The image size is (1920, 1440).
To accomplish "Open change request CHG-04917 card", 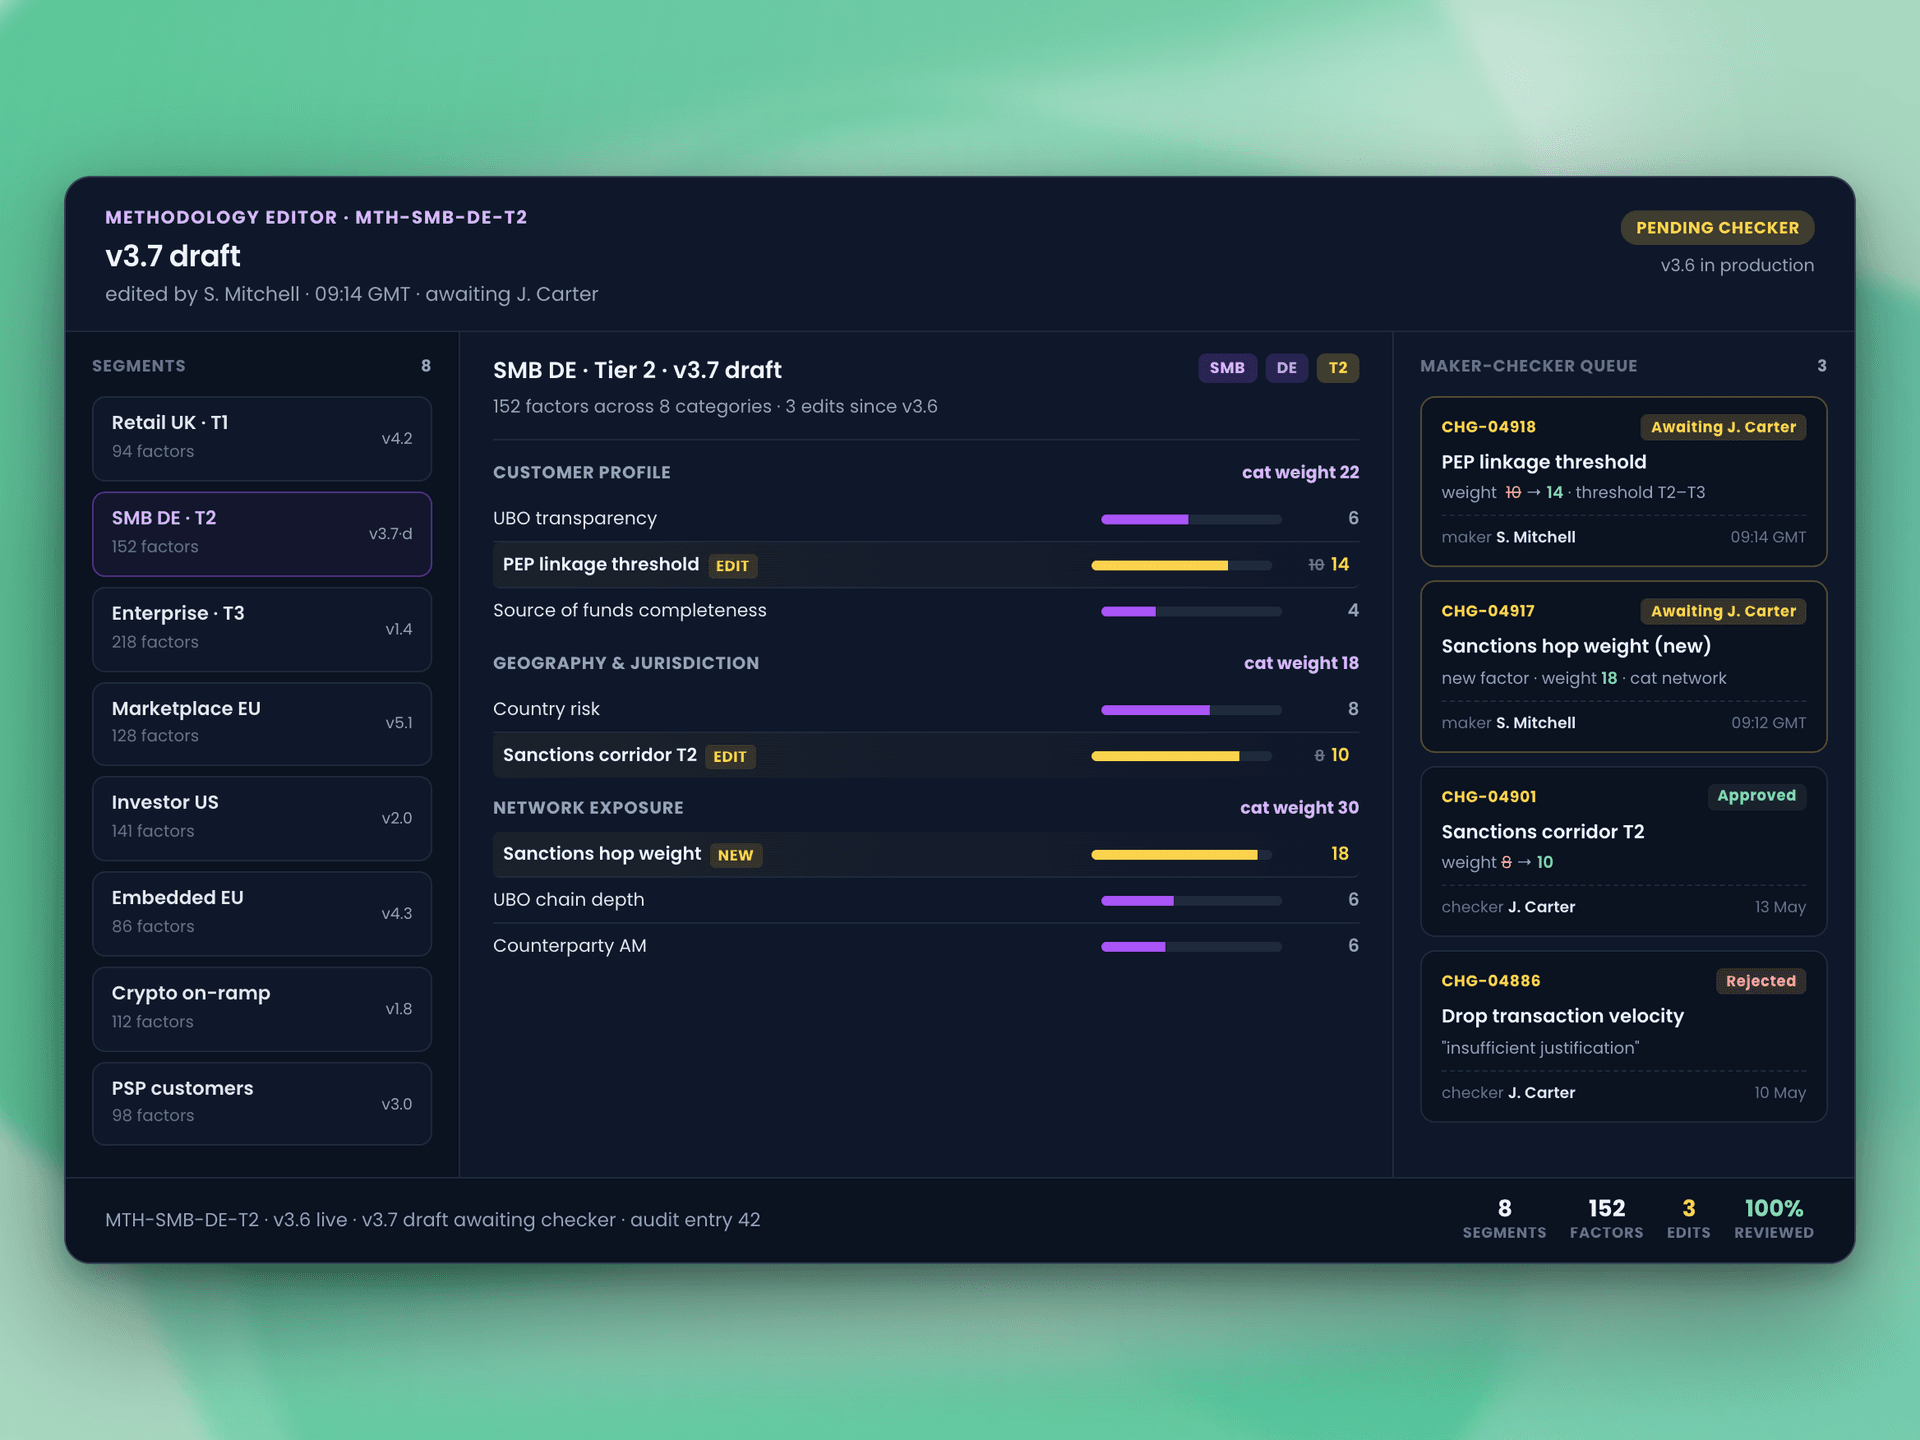I will tap(1623, 666).
